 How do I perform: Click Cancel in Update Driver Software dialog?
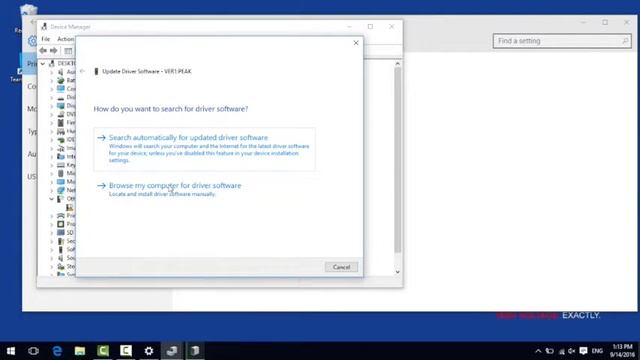click(x=341, y=267)
